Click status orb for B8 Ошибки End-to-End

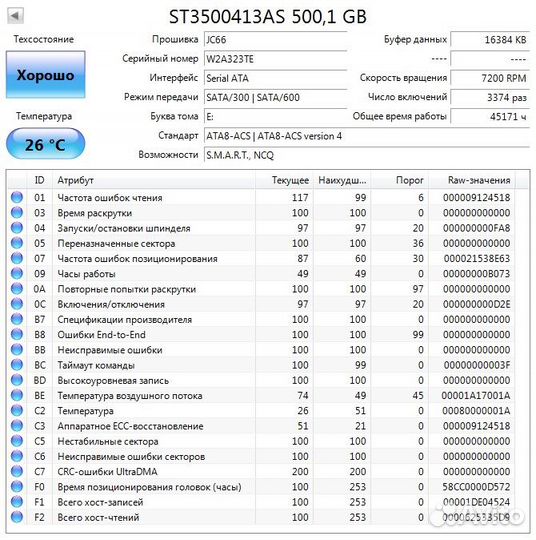pyautogui.click(x=17, y=334)
